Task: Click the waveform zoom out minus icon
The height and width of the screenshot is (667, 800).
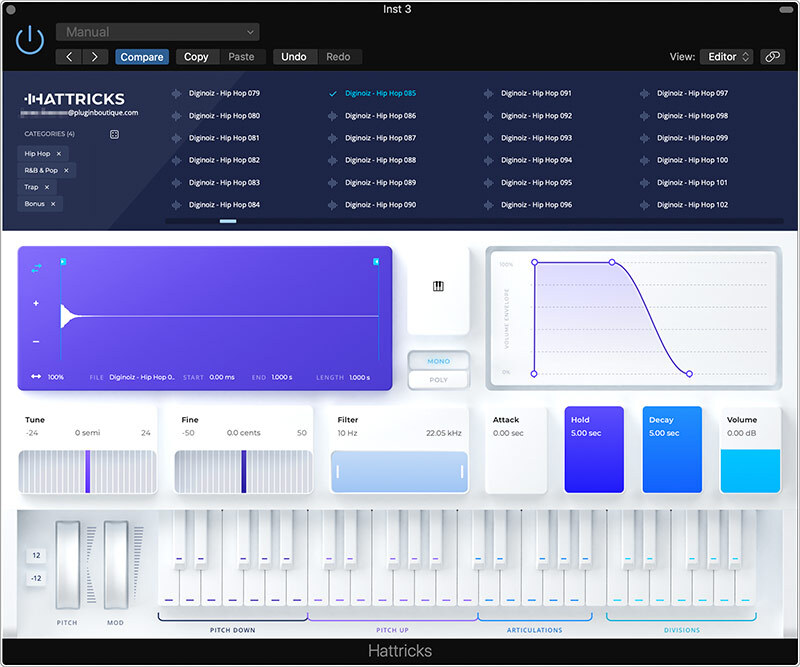Action: coord(36,341)
